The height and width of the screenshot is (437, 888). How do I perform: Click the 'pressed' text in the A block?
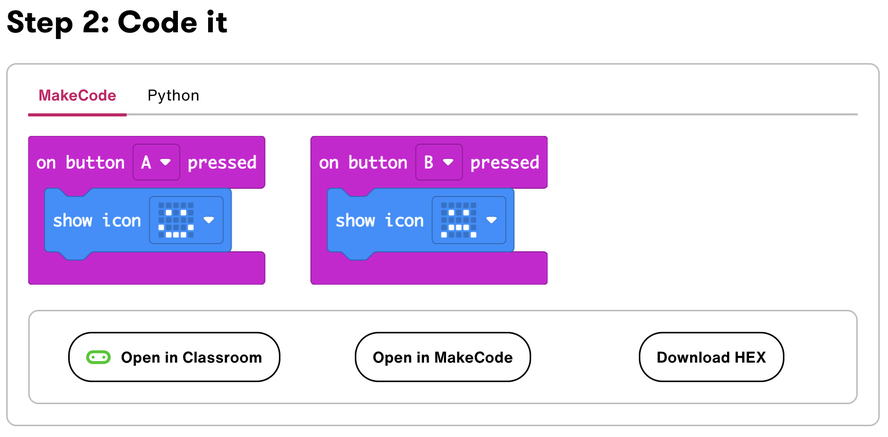point(222,162)
